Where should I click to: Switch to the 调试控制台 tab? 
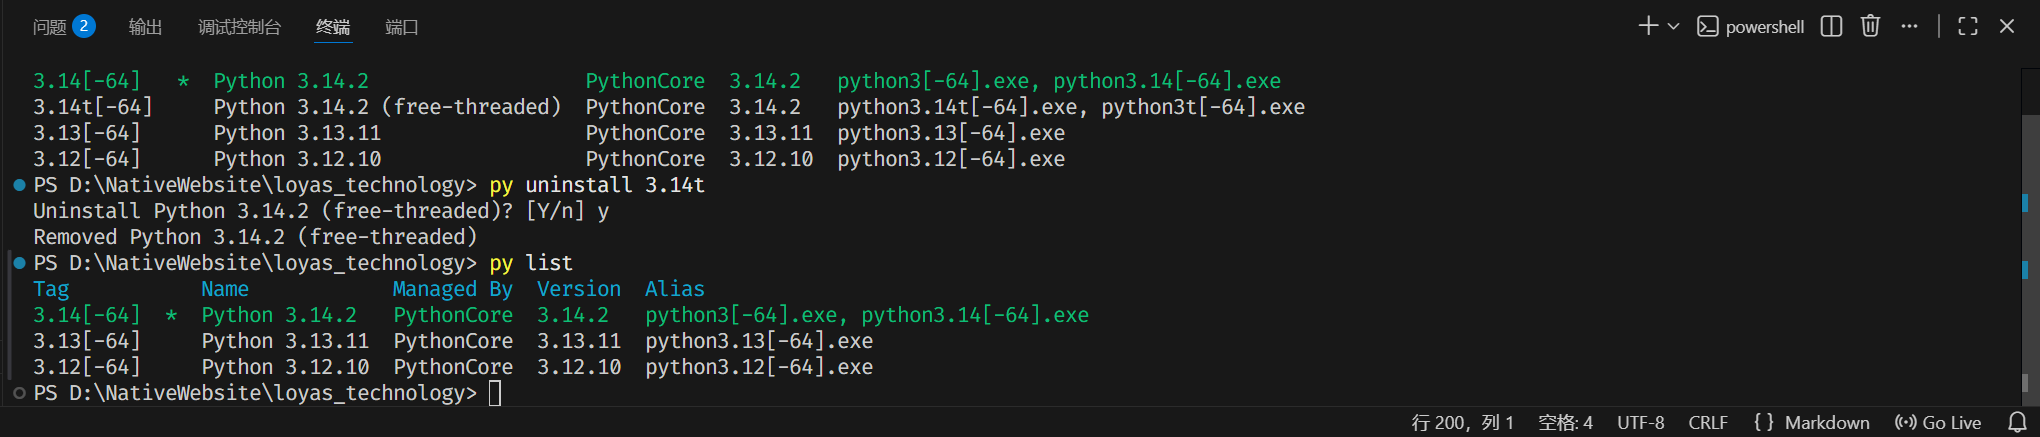click(x=239, y=27)
